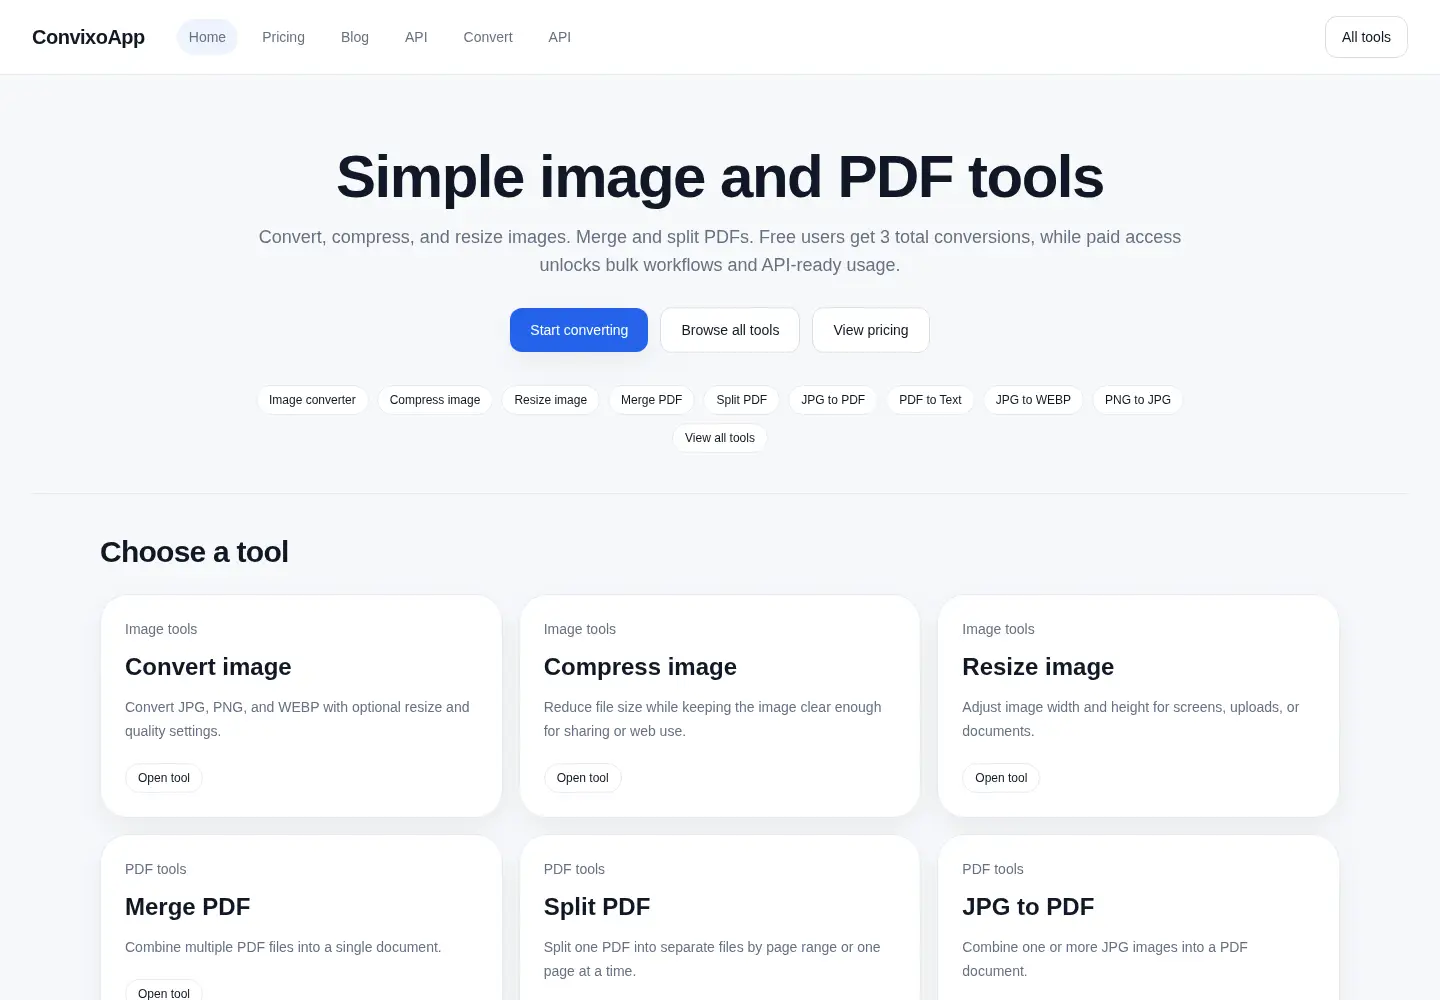1440x1000 pixels.
Task: Open tool on Resize image card
Action: click(x=1001, y=778)
